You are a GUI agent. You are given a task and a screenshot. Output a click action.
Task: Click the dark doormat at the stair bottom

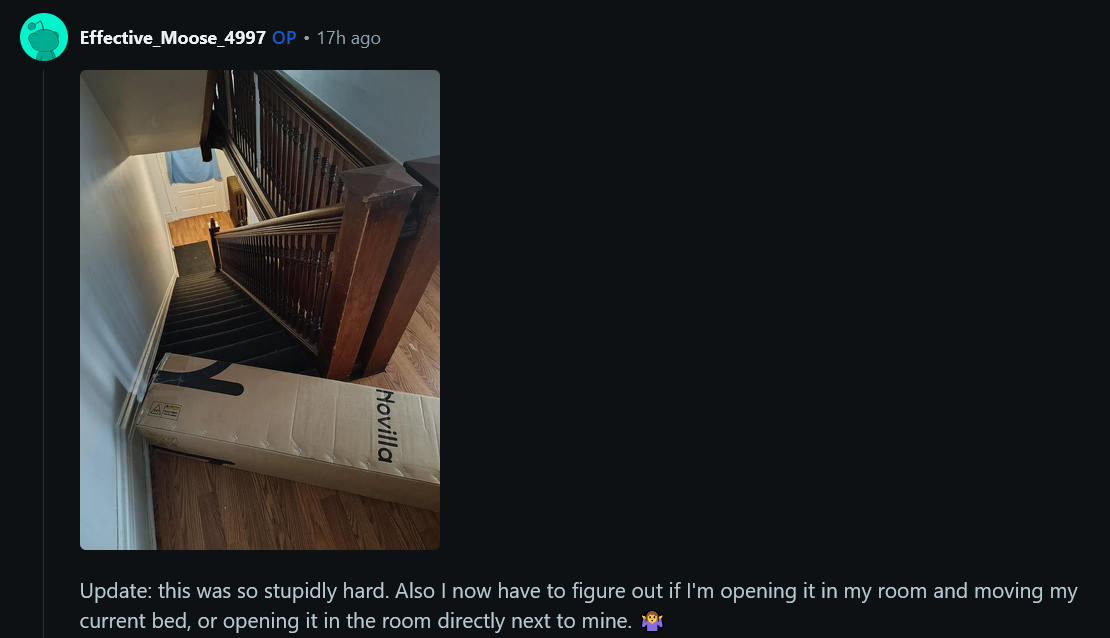pos(193,258)
